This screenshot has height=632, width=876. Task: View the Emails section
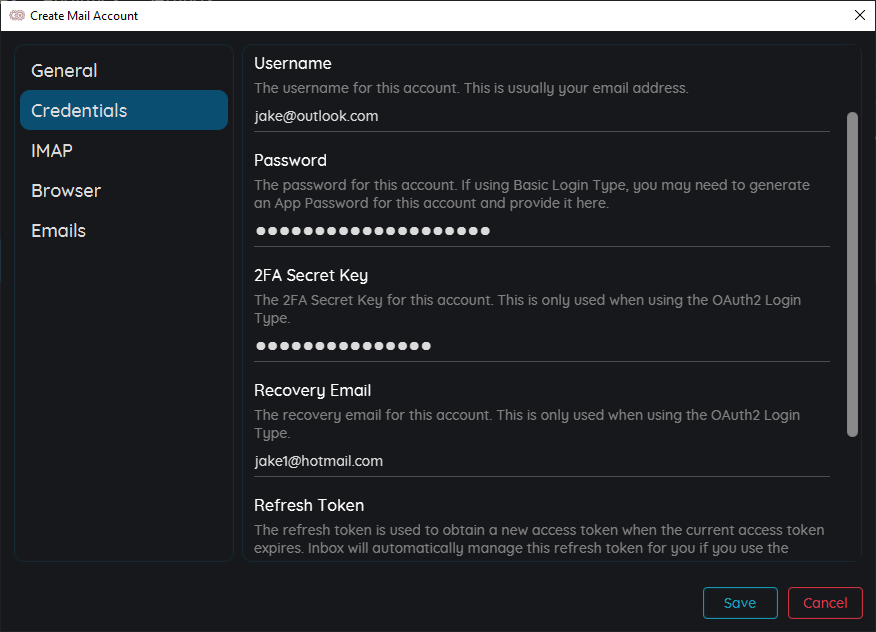tap(58, 230)
